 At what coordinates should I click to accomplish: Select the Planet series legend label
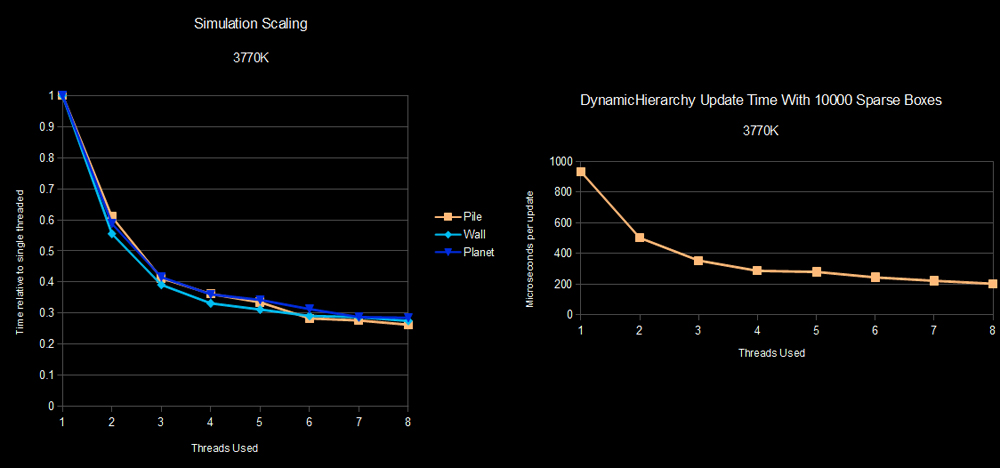point(478,252)
